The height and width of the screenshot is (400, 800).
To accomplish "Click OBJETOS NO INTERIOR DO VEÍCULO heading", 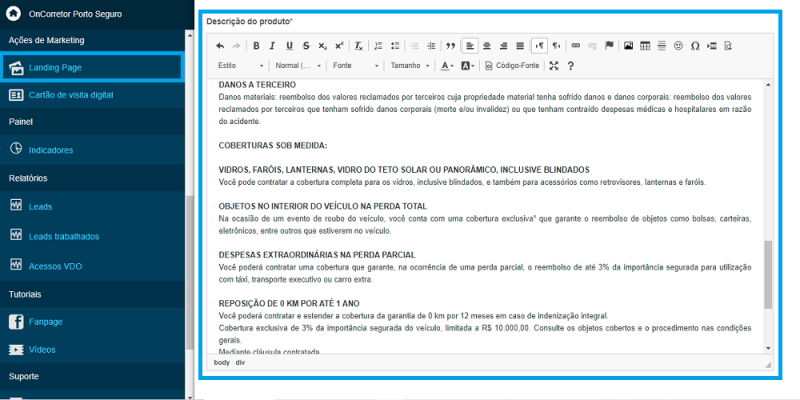I will (322, 206).
